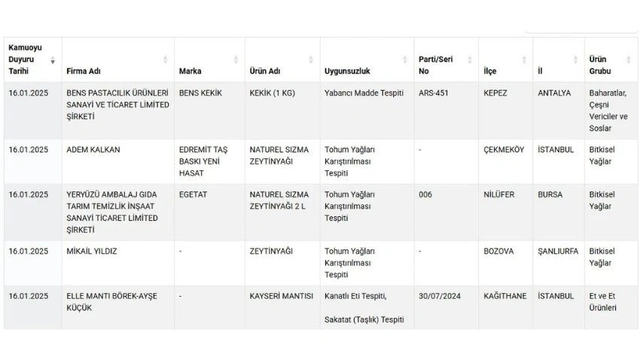The height and width of the screenshot is (360, 640).
Task: Sort by Ürün Grubu arrow icon
Action: coord(629,60)
